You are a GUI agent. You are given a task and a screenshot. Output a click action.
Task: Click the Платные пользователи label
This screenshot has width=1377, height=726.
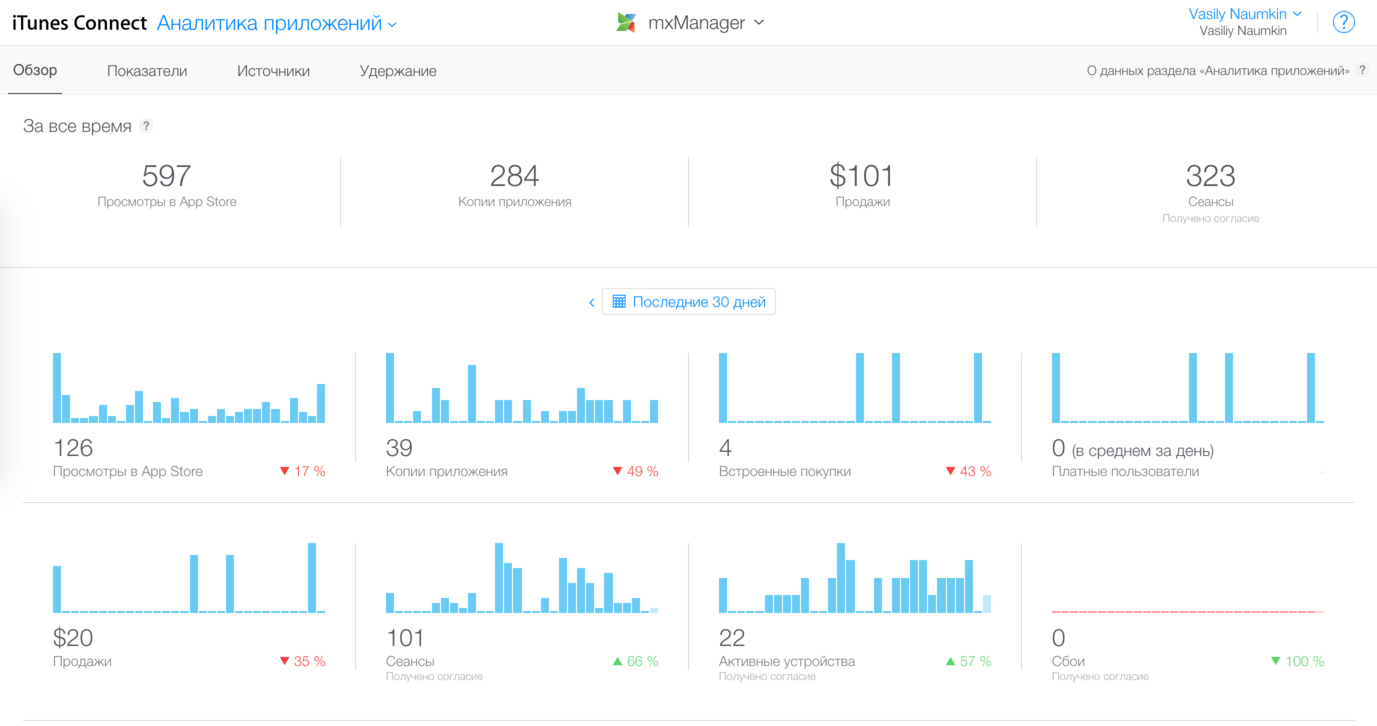[x=1125, y=471]
